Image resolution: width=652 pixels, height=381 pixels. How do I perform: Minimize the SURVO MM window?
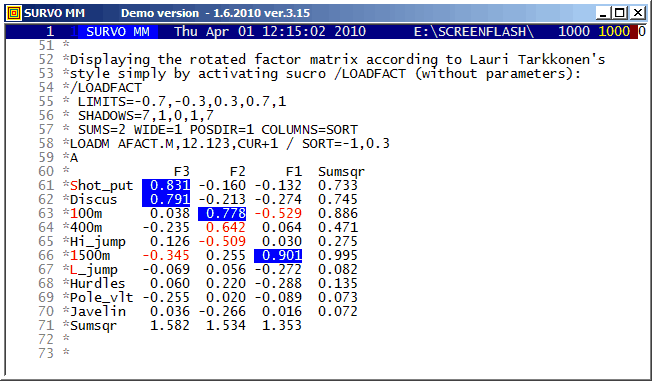[603, 13]
